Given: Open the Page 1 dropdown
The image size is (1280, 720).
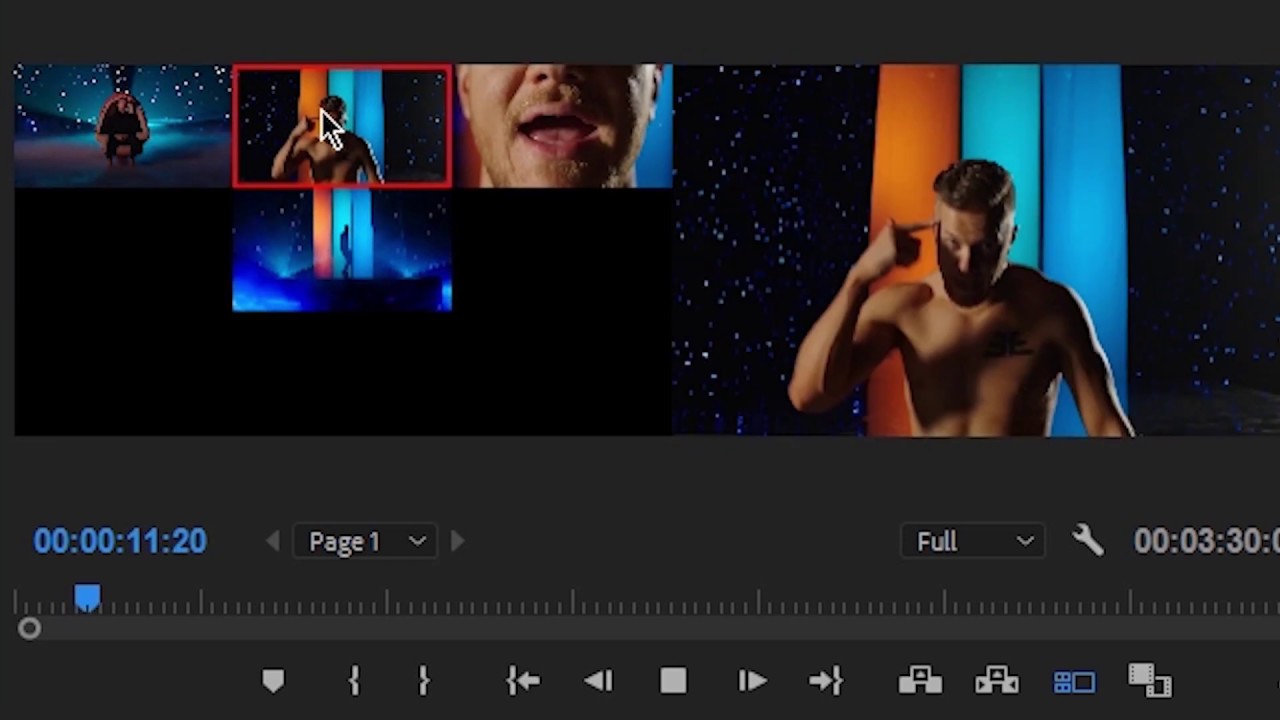Looking at the screenshot, I should pyautogui.click(x=366, y=541).
